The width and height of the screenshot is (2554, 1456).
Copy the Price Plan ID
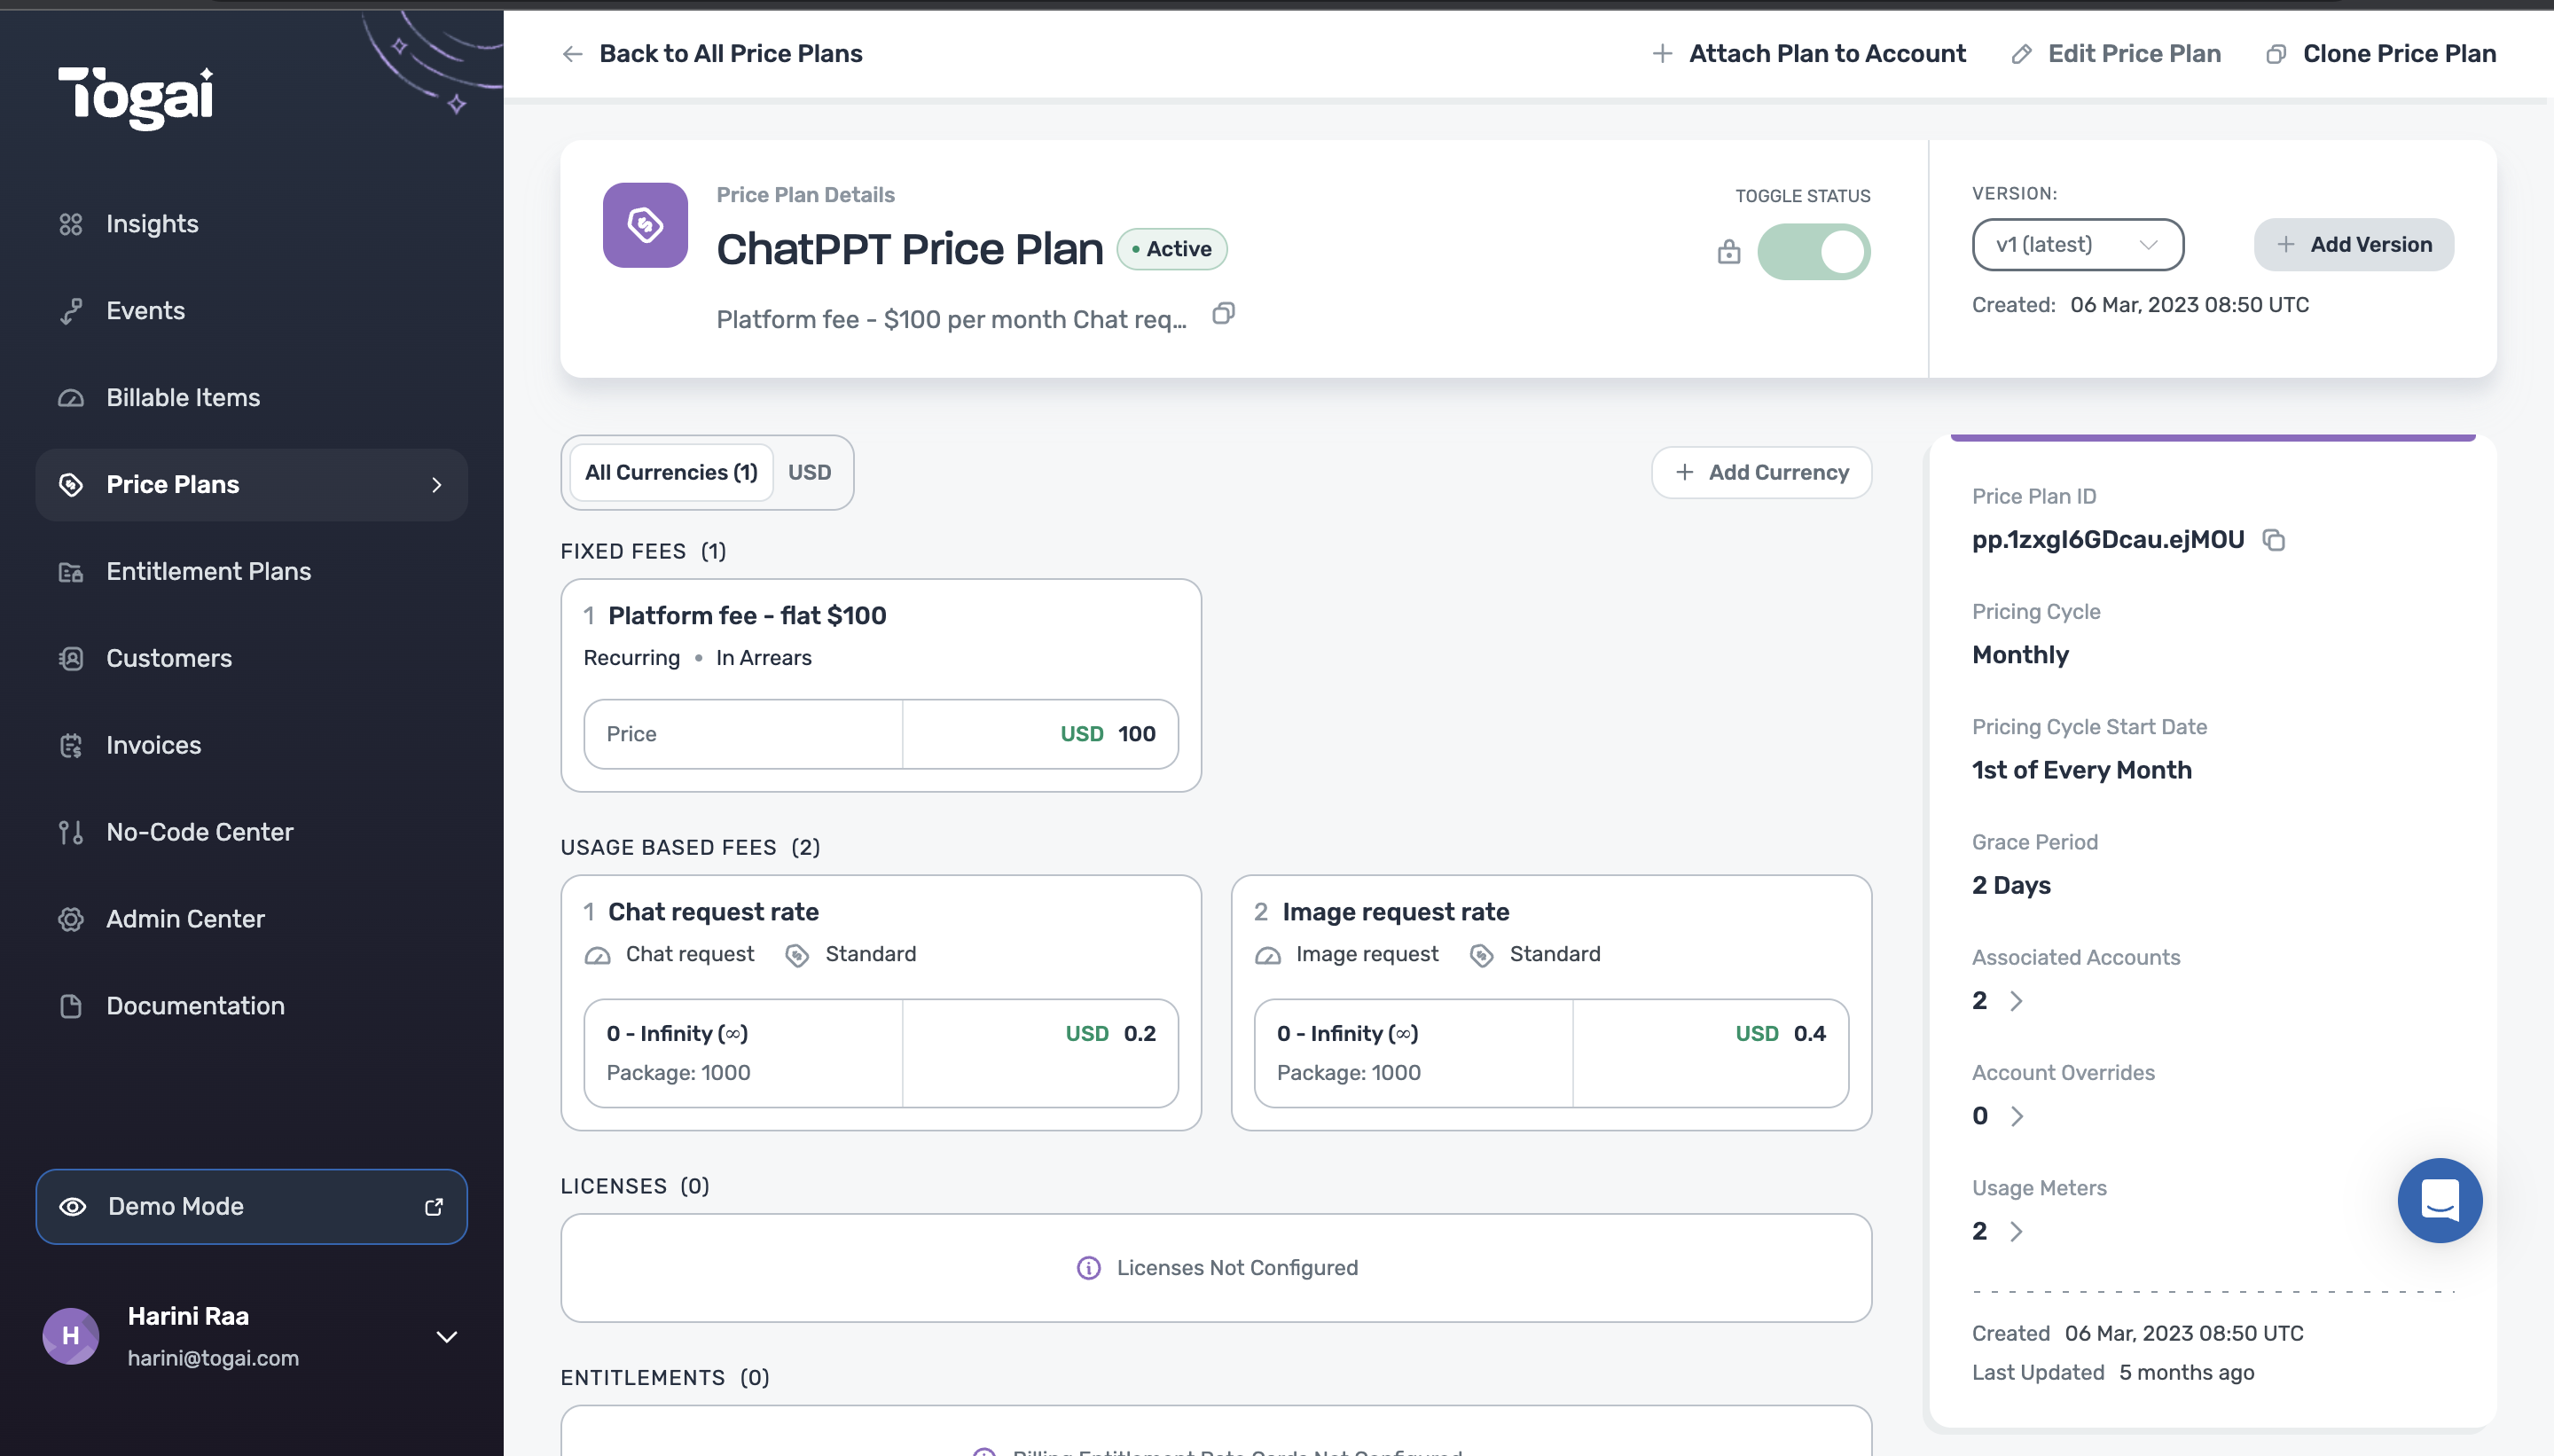click(x=2274, y=540)
